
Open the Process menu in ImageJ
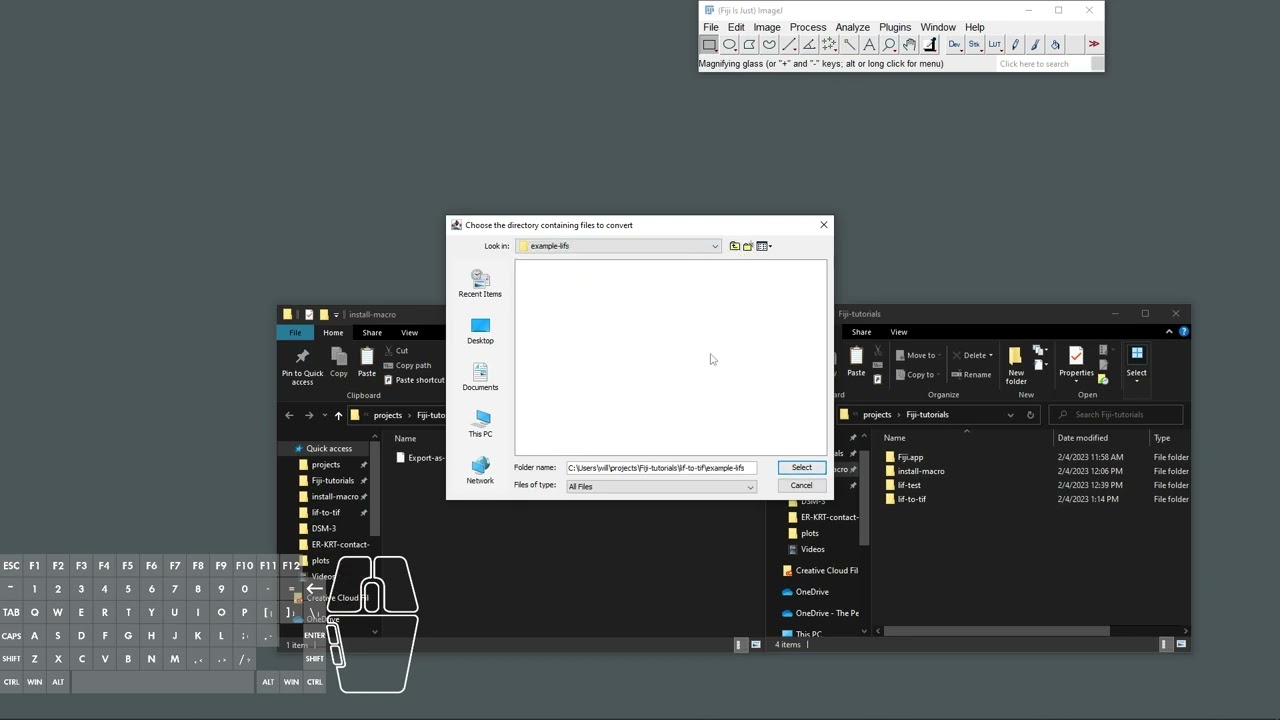click(x=808, y=27)
